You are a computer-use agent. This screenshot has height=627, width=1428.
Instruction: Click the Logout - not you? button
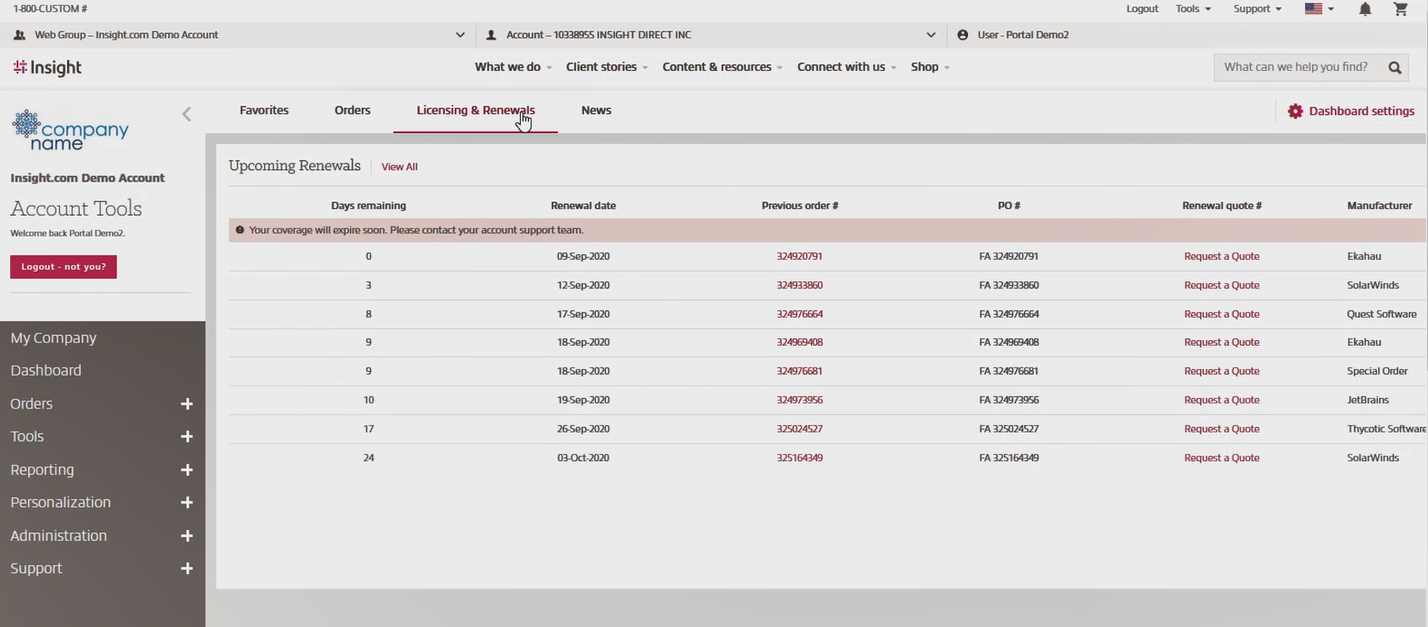tap(63, 267)
